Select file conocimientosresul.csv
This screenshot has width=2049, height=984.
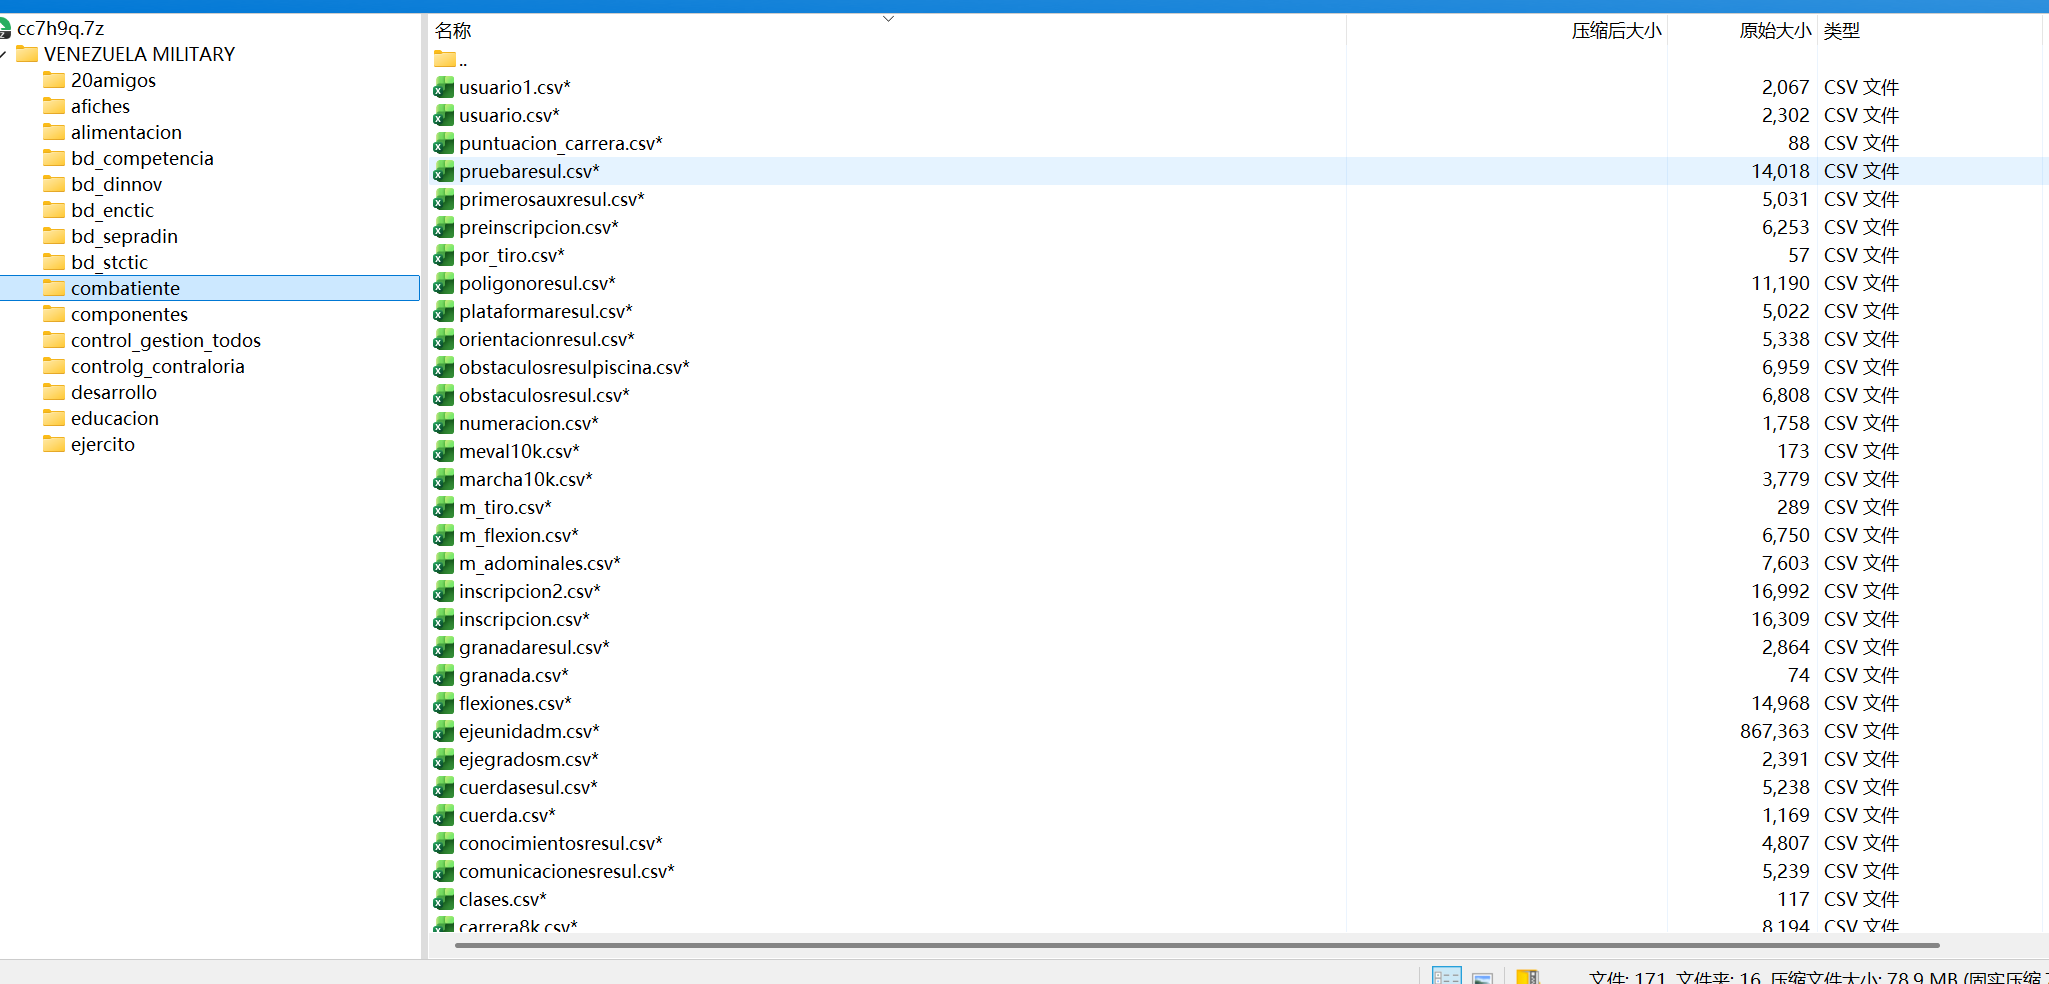tap(561, 844)
